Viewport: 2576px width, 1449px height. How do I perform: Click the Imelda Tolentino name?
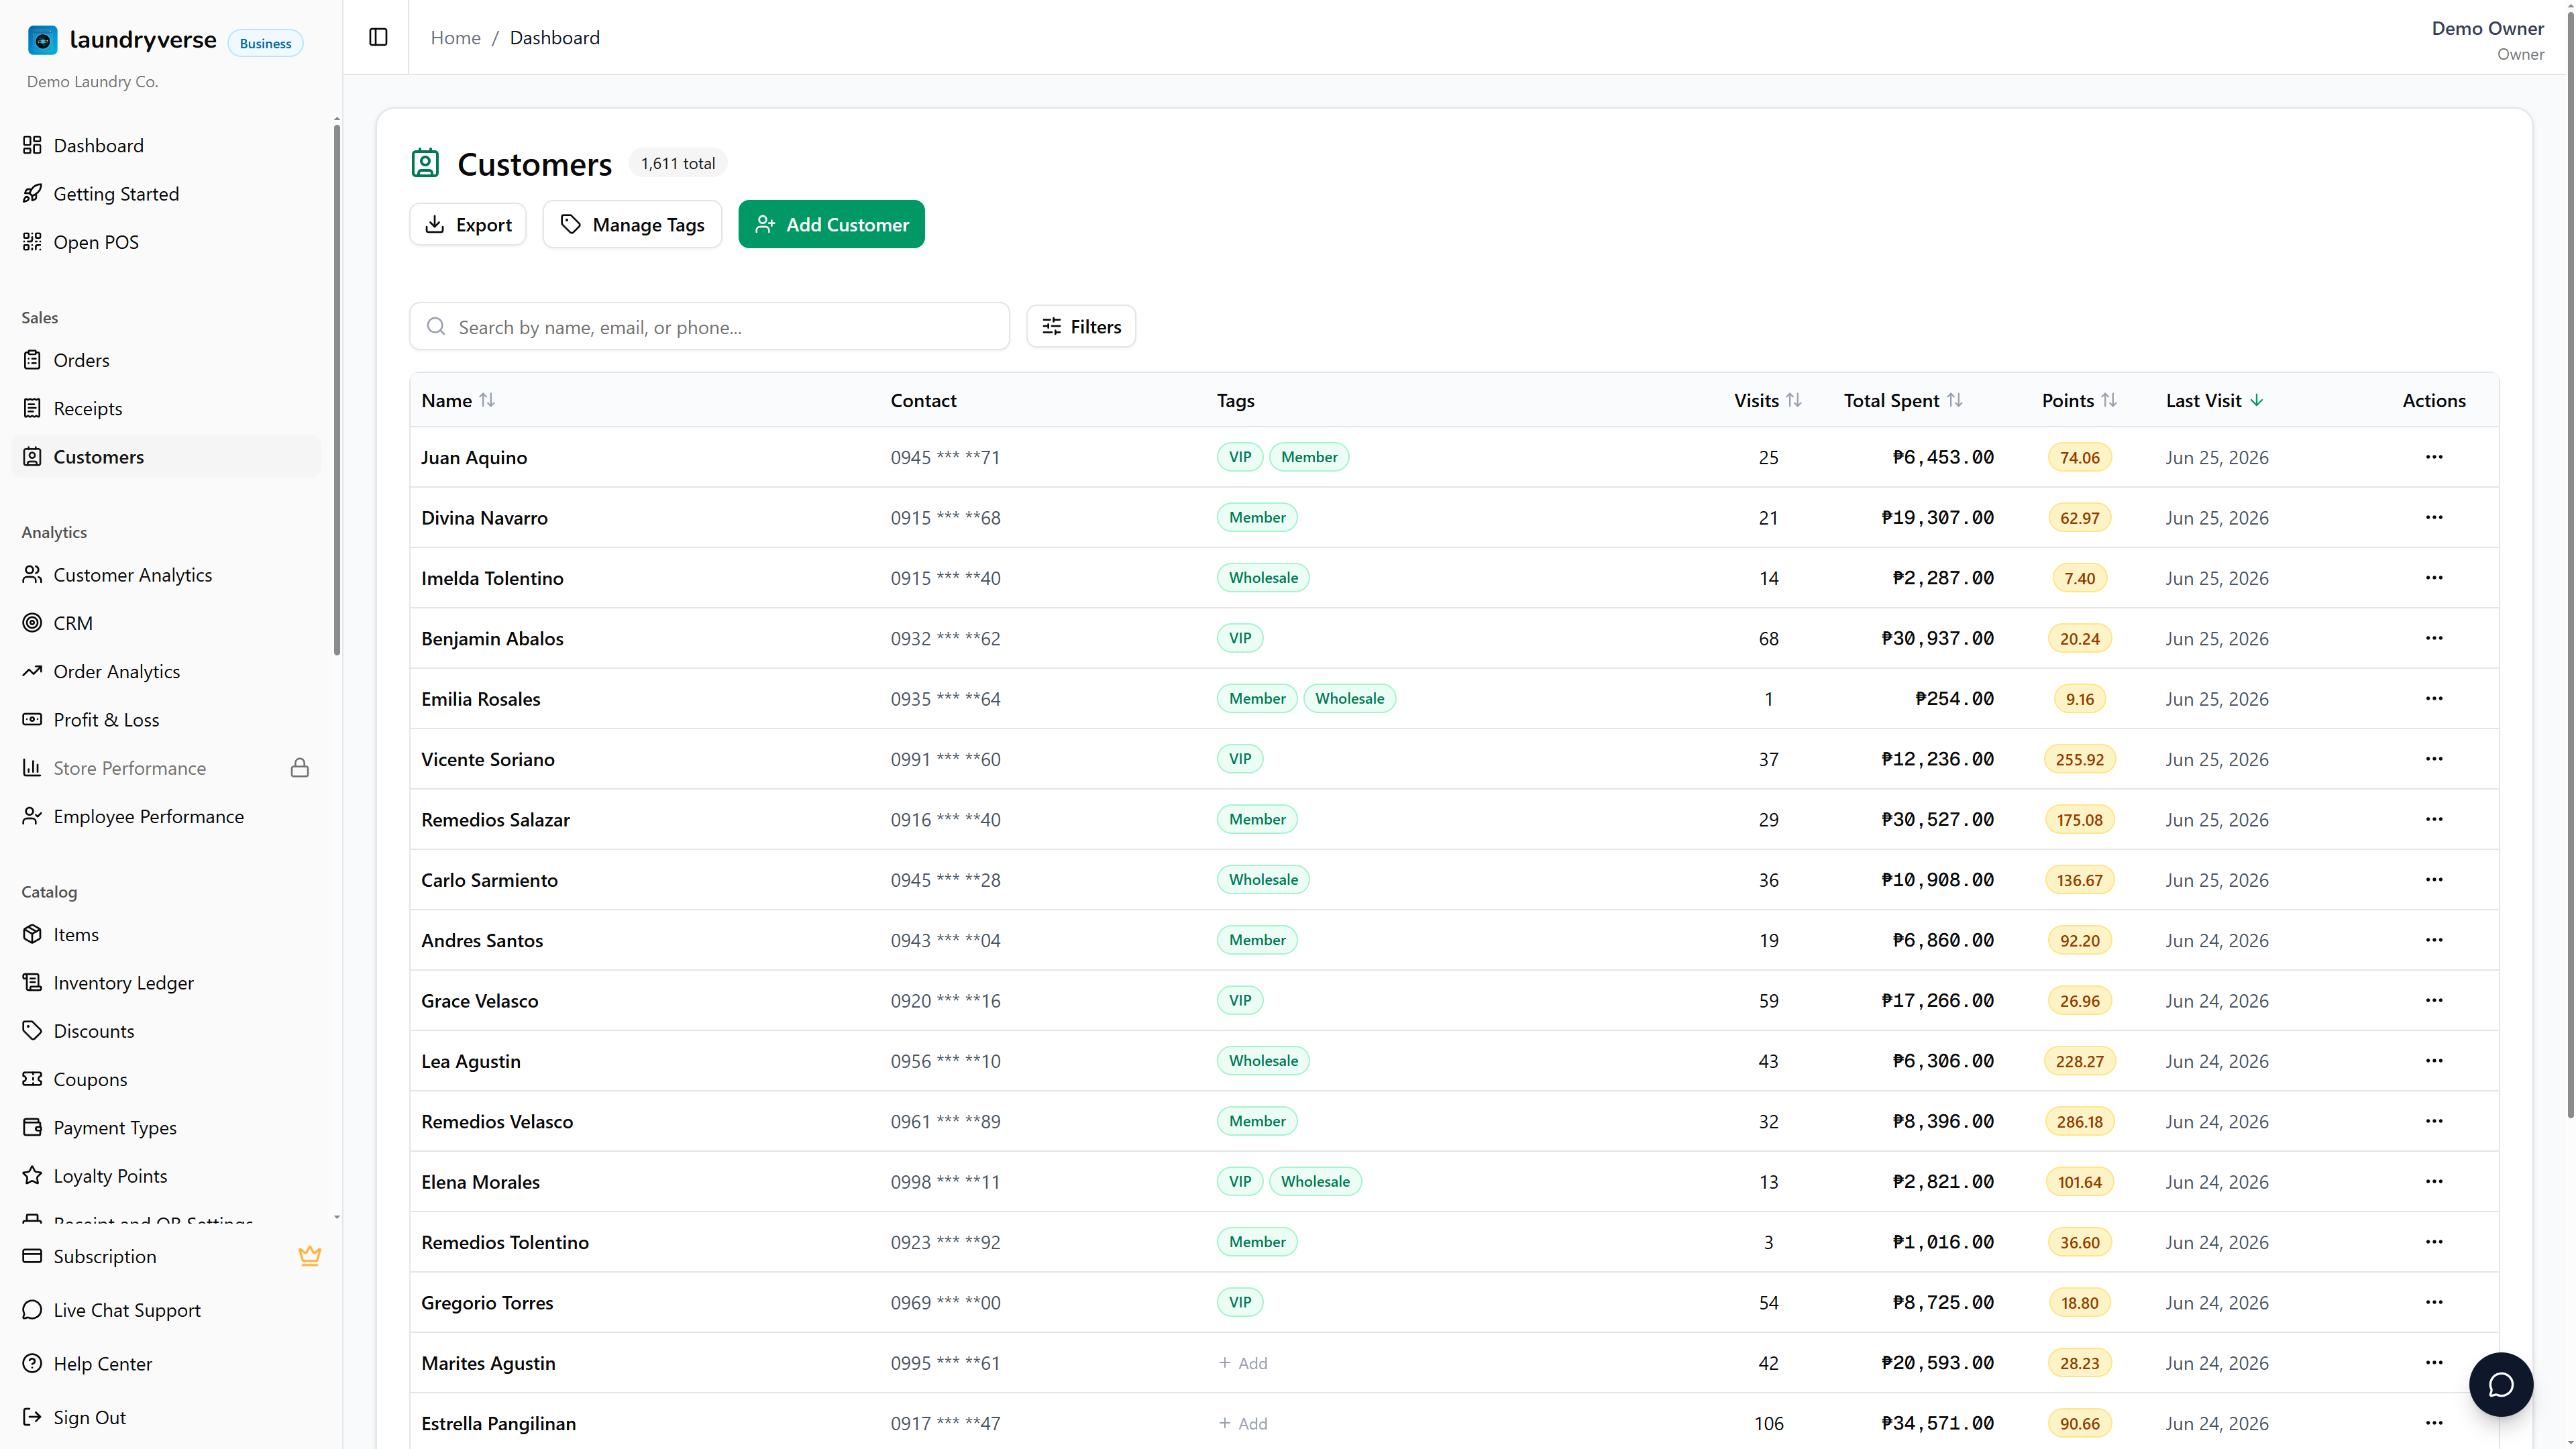click(492, 578)
